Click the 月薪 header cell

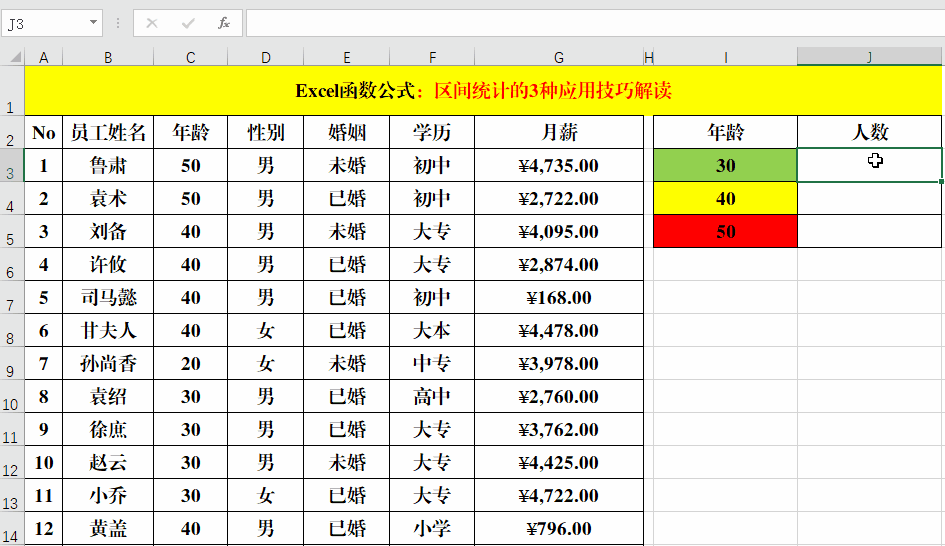pos(559,132)
